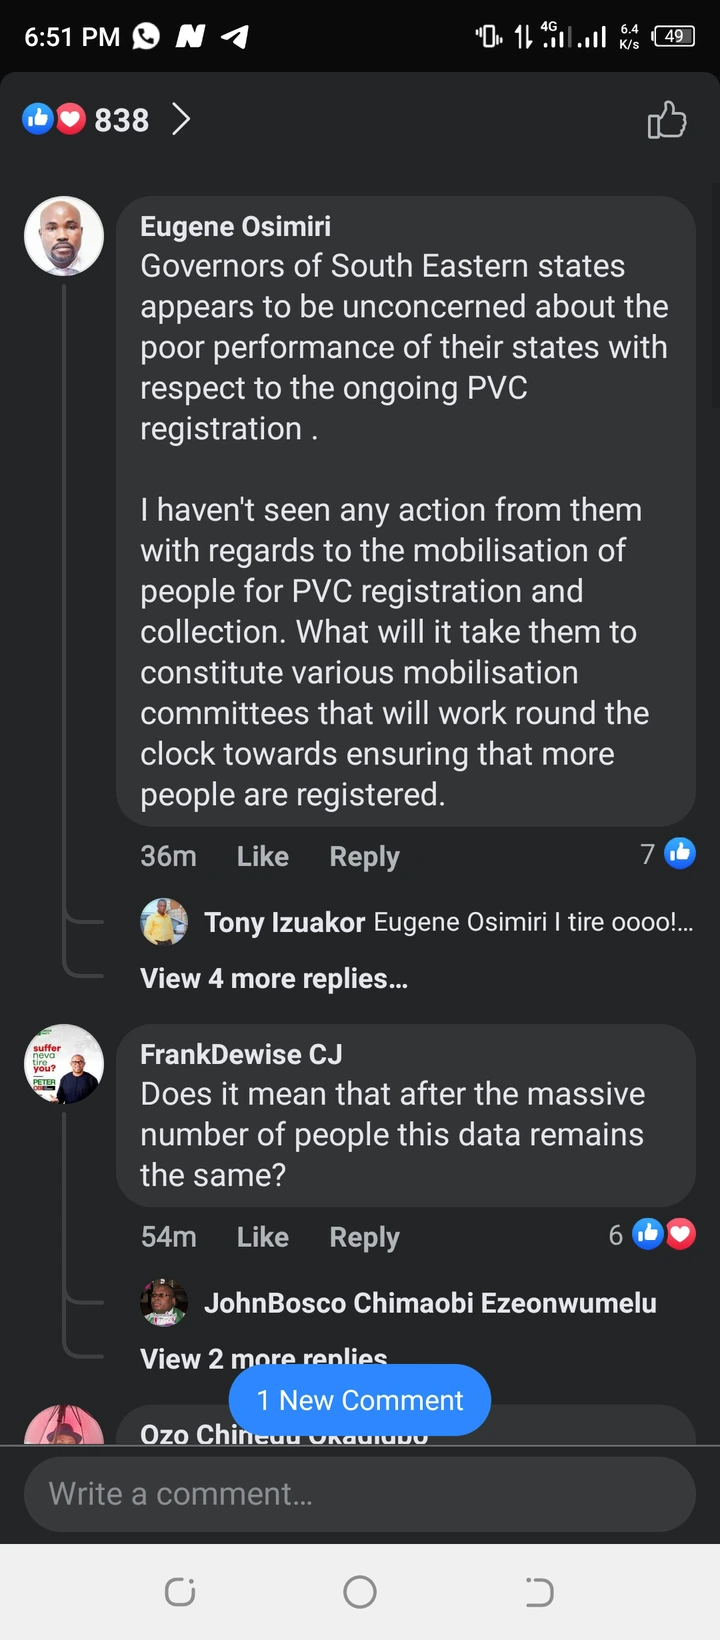720x1640 pixels.
Task: Reply to Eugene Osimiri's comment
Action: tap(364, 856)
